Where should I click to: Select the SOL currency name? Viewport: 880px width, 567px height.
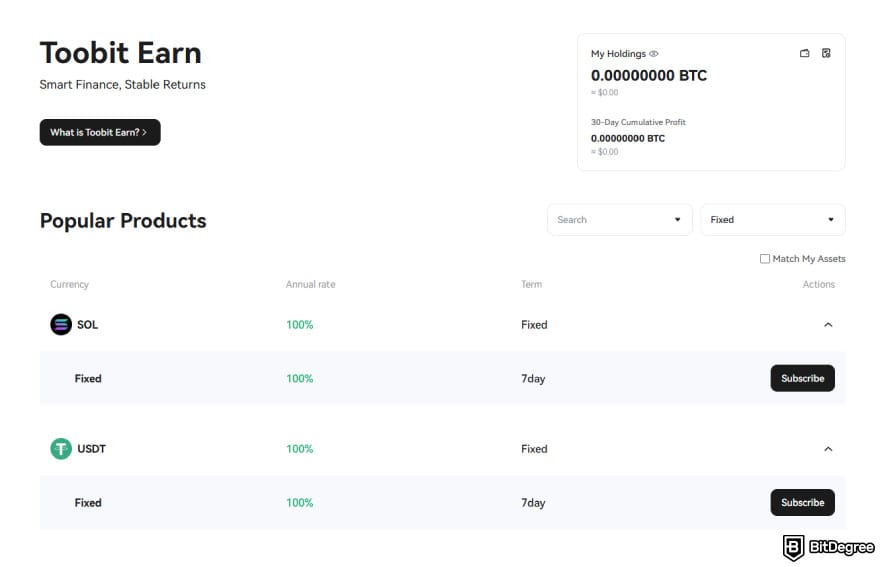point(88,324)
